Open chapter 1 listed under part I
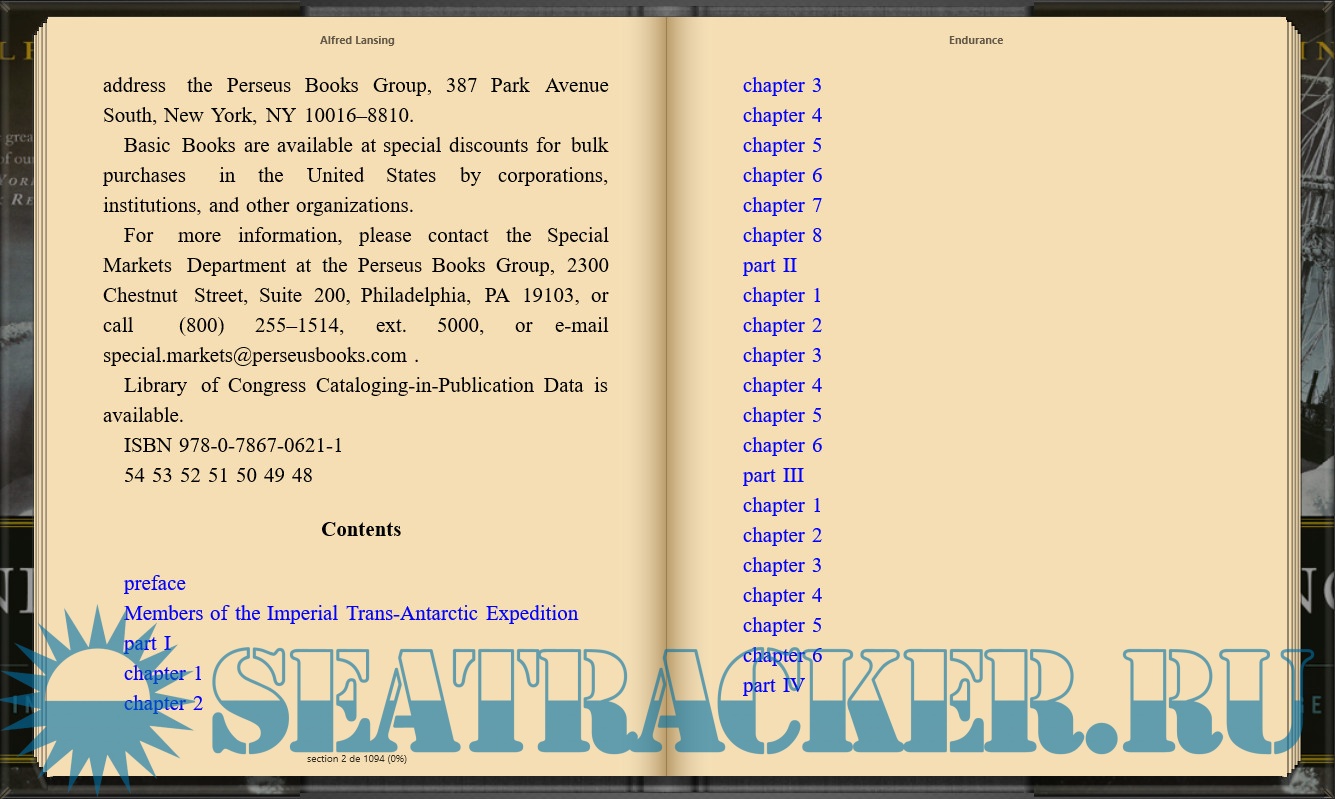This screenshot has width=1335, height=799. [163, 673]
